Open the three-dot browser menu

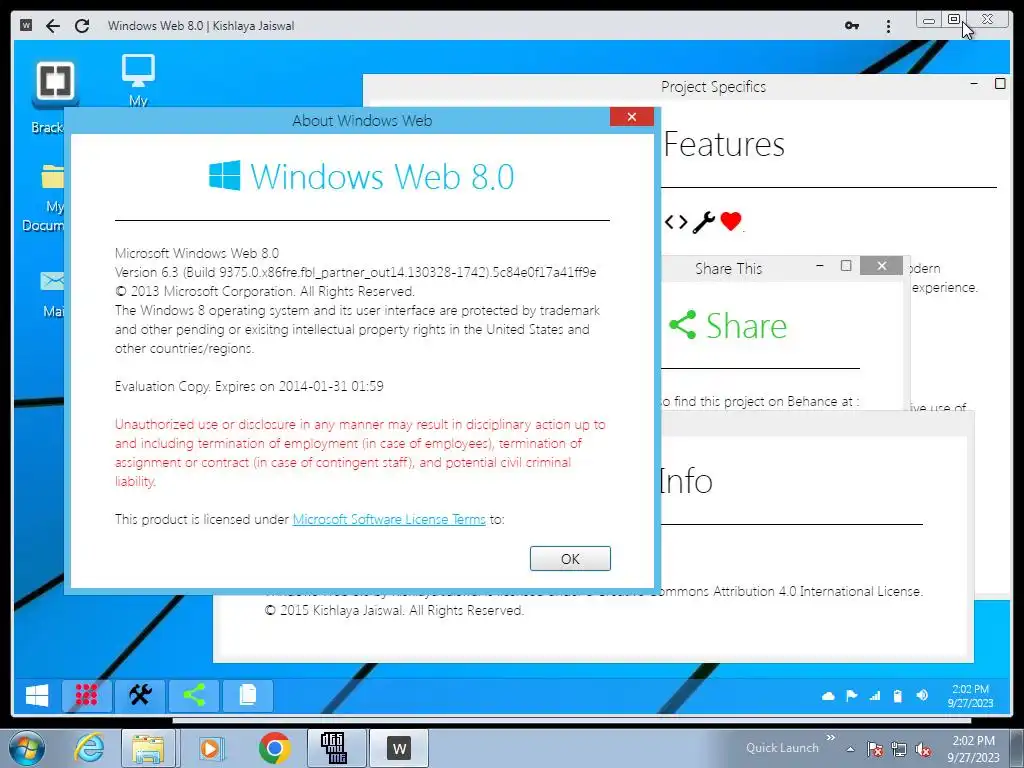(888, 26)
